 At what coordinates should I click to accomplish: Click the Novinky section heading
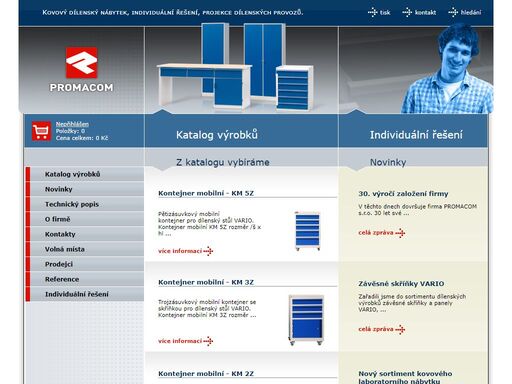(388, 162)
